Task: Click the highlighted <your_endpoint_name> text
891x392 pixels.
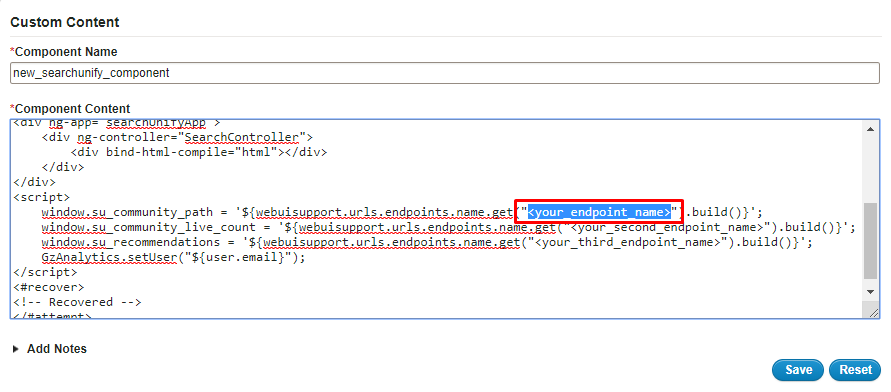Action: pyautogui.click(x=599, y=212)
